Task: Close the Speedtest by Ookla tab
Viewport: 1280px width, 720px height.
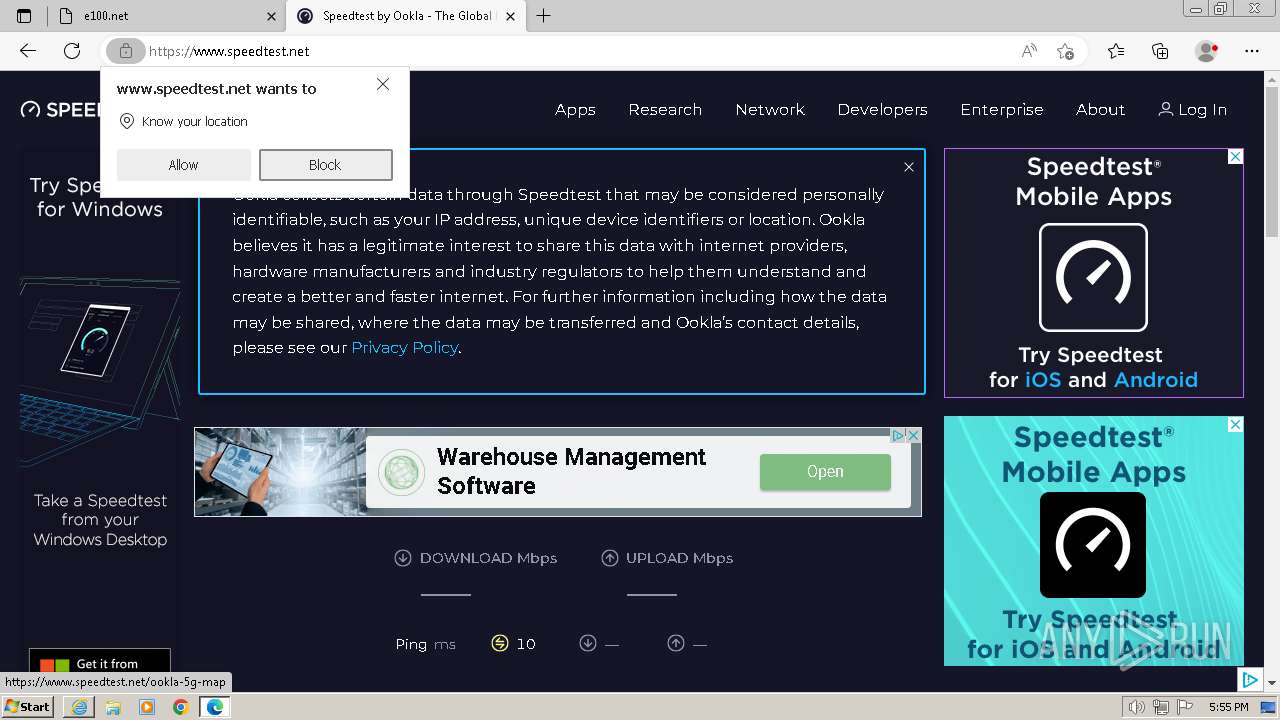Action: click(511, 16)
